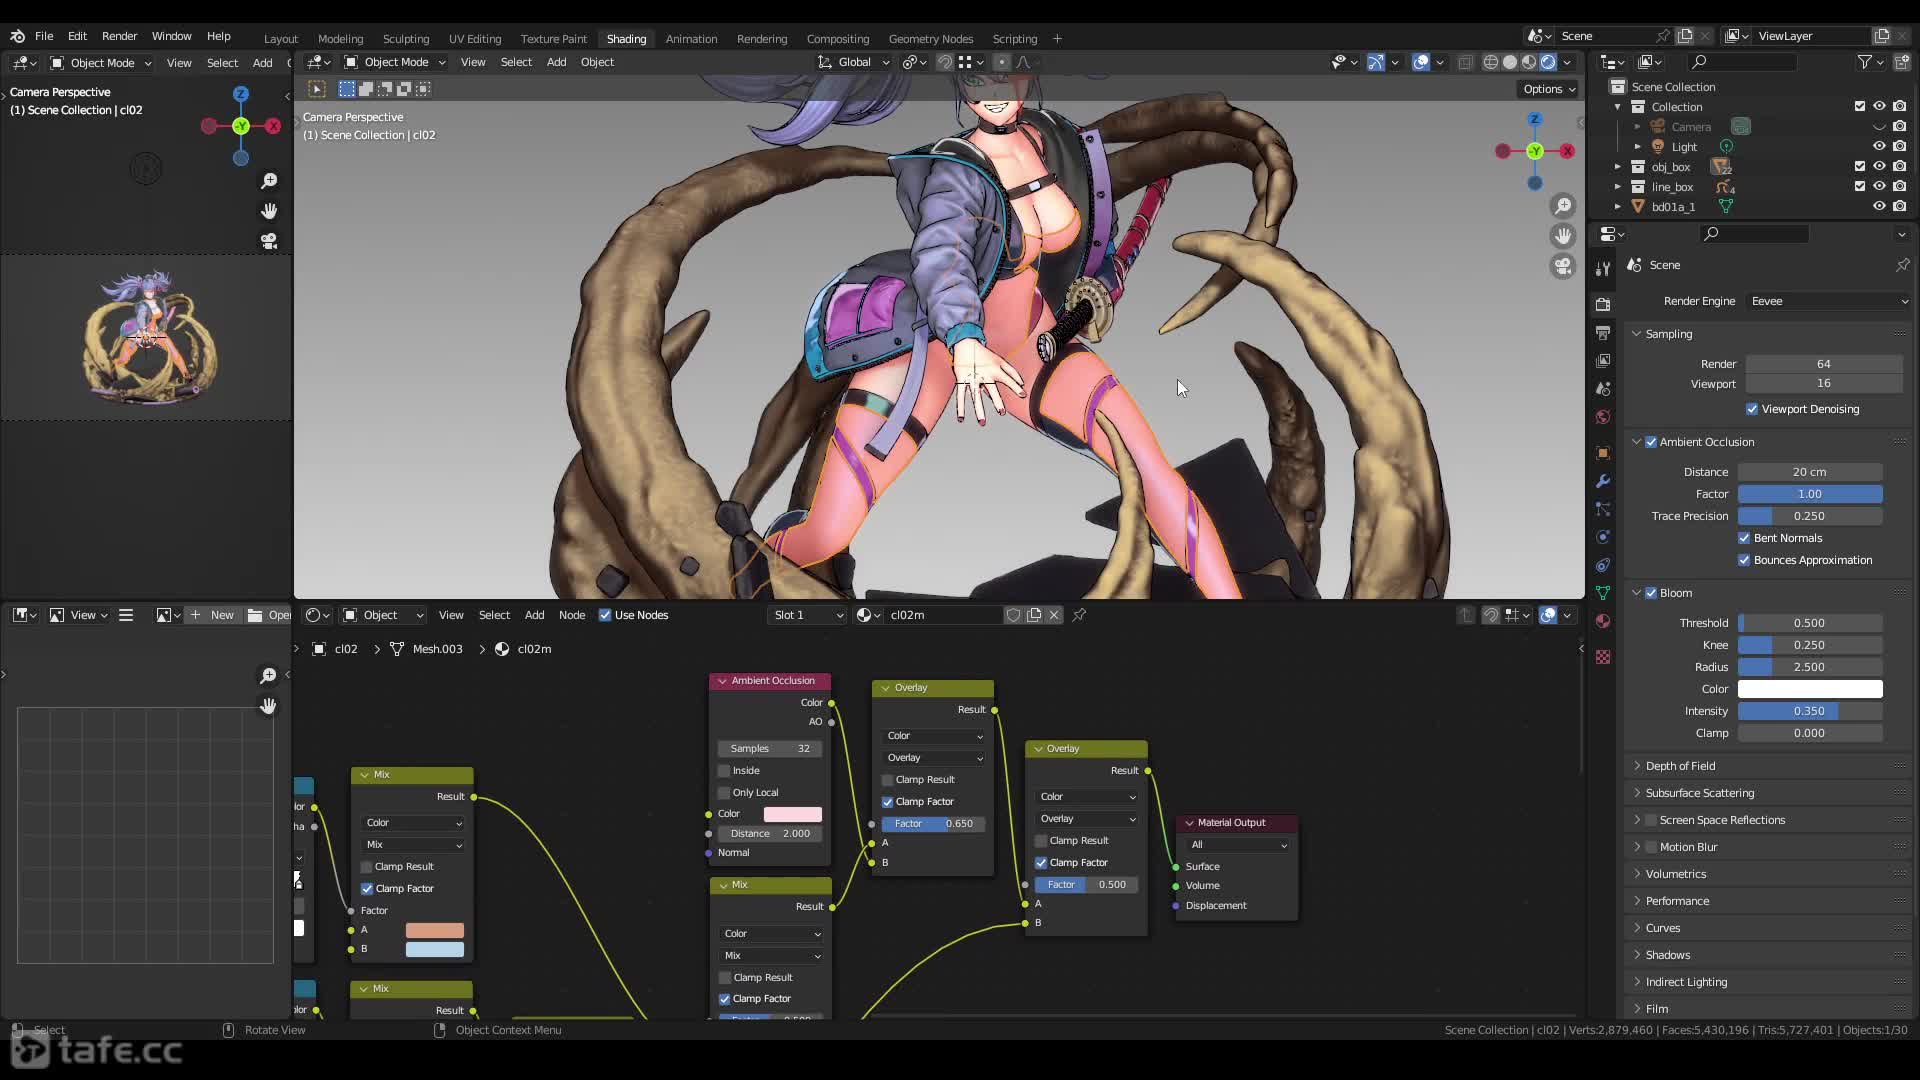Open viewport Options dropdown
Viewport: 1920px width, 1080px height.
pyautogui.click(x=1549, y=89)
